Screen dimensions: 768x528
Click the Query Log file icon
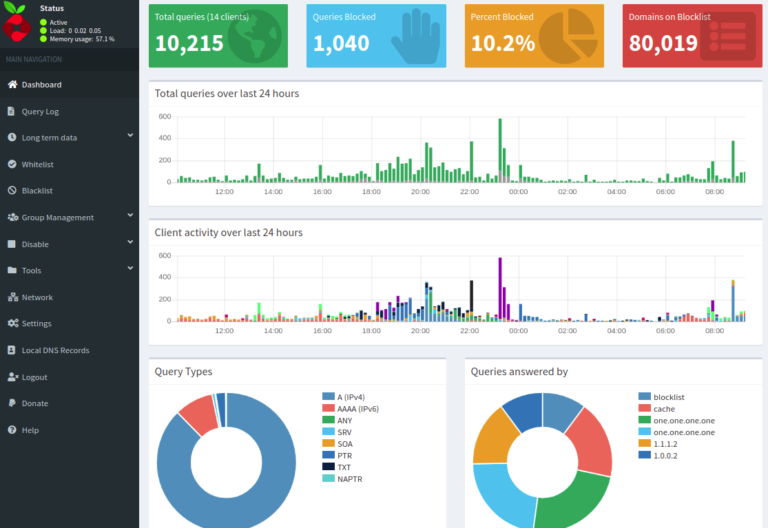[x=12, y=111]
